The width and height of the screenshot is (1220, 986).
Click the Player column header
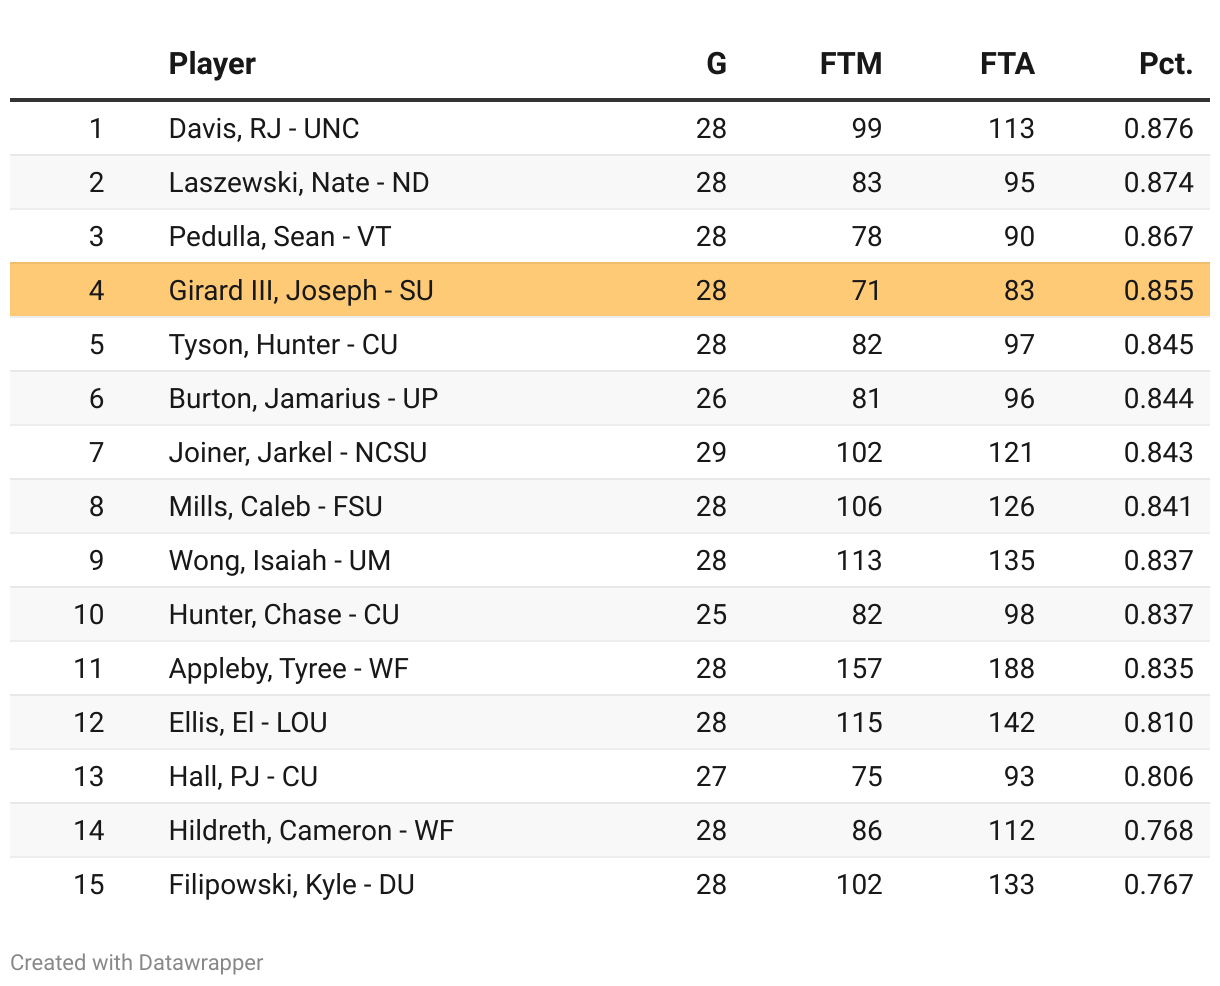point(212,64)
